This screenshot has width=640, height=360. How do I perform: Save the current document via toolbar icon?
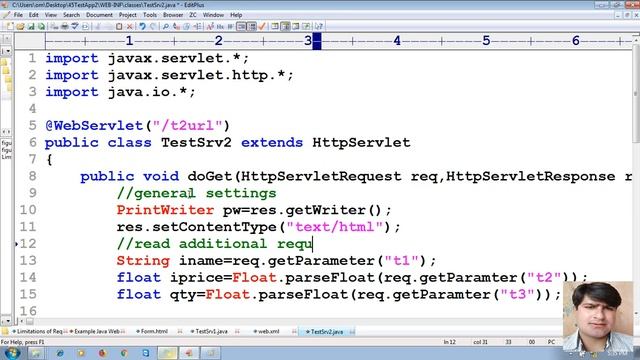tap(31, 27)
